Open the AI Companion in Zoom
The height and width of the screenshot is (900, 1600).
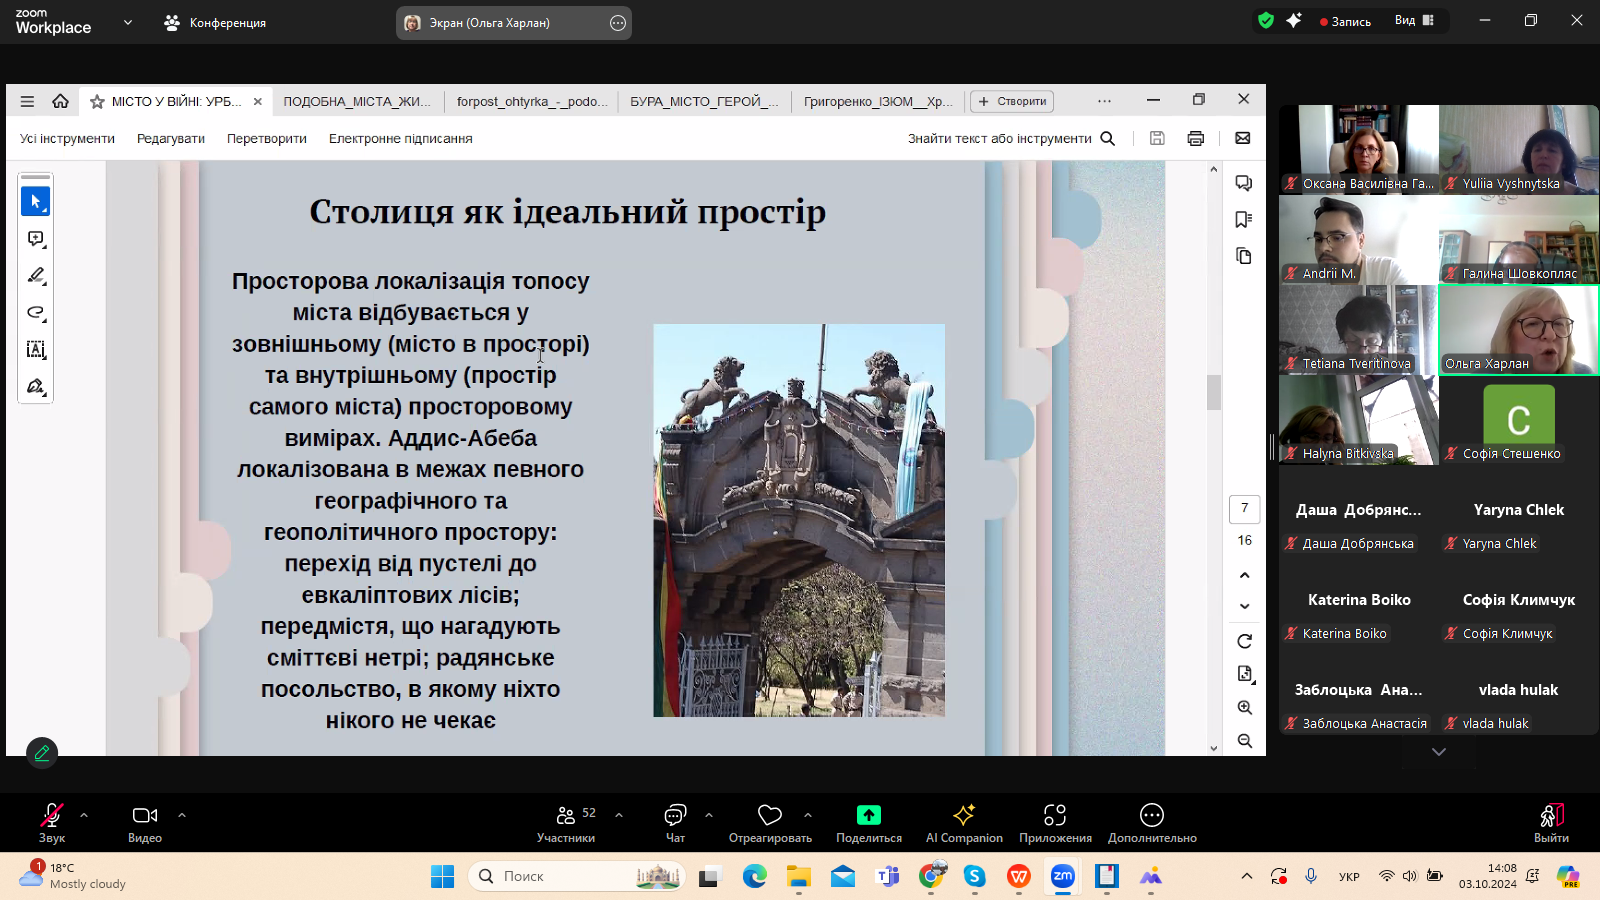(x=963, y=823)
